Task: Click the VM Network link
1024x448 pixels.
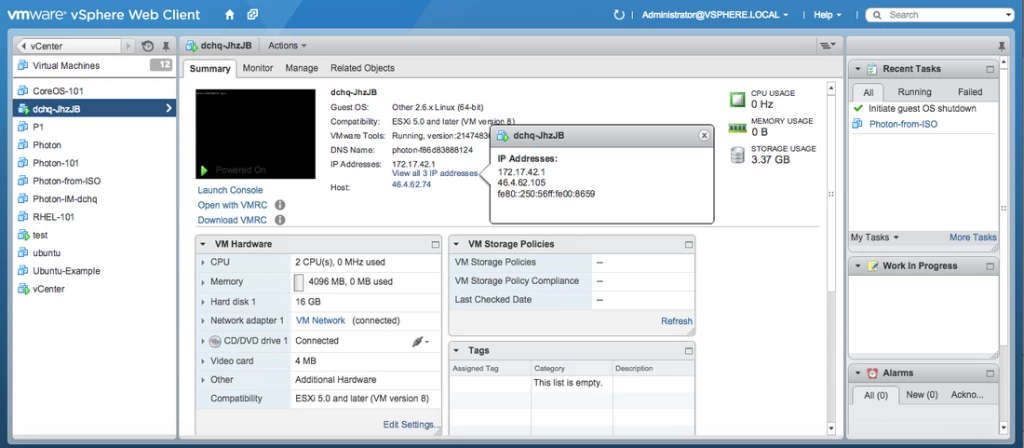Action: (x=321, y=321)
